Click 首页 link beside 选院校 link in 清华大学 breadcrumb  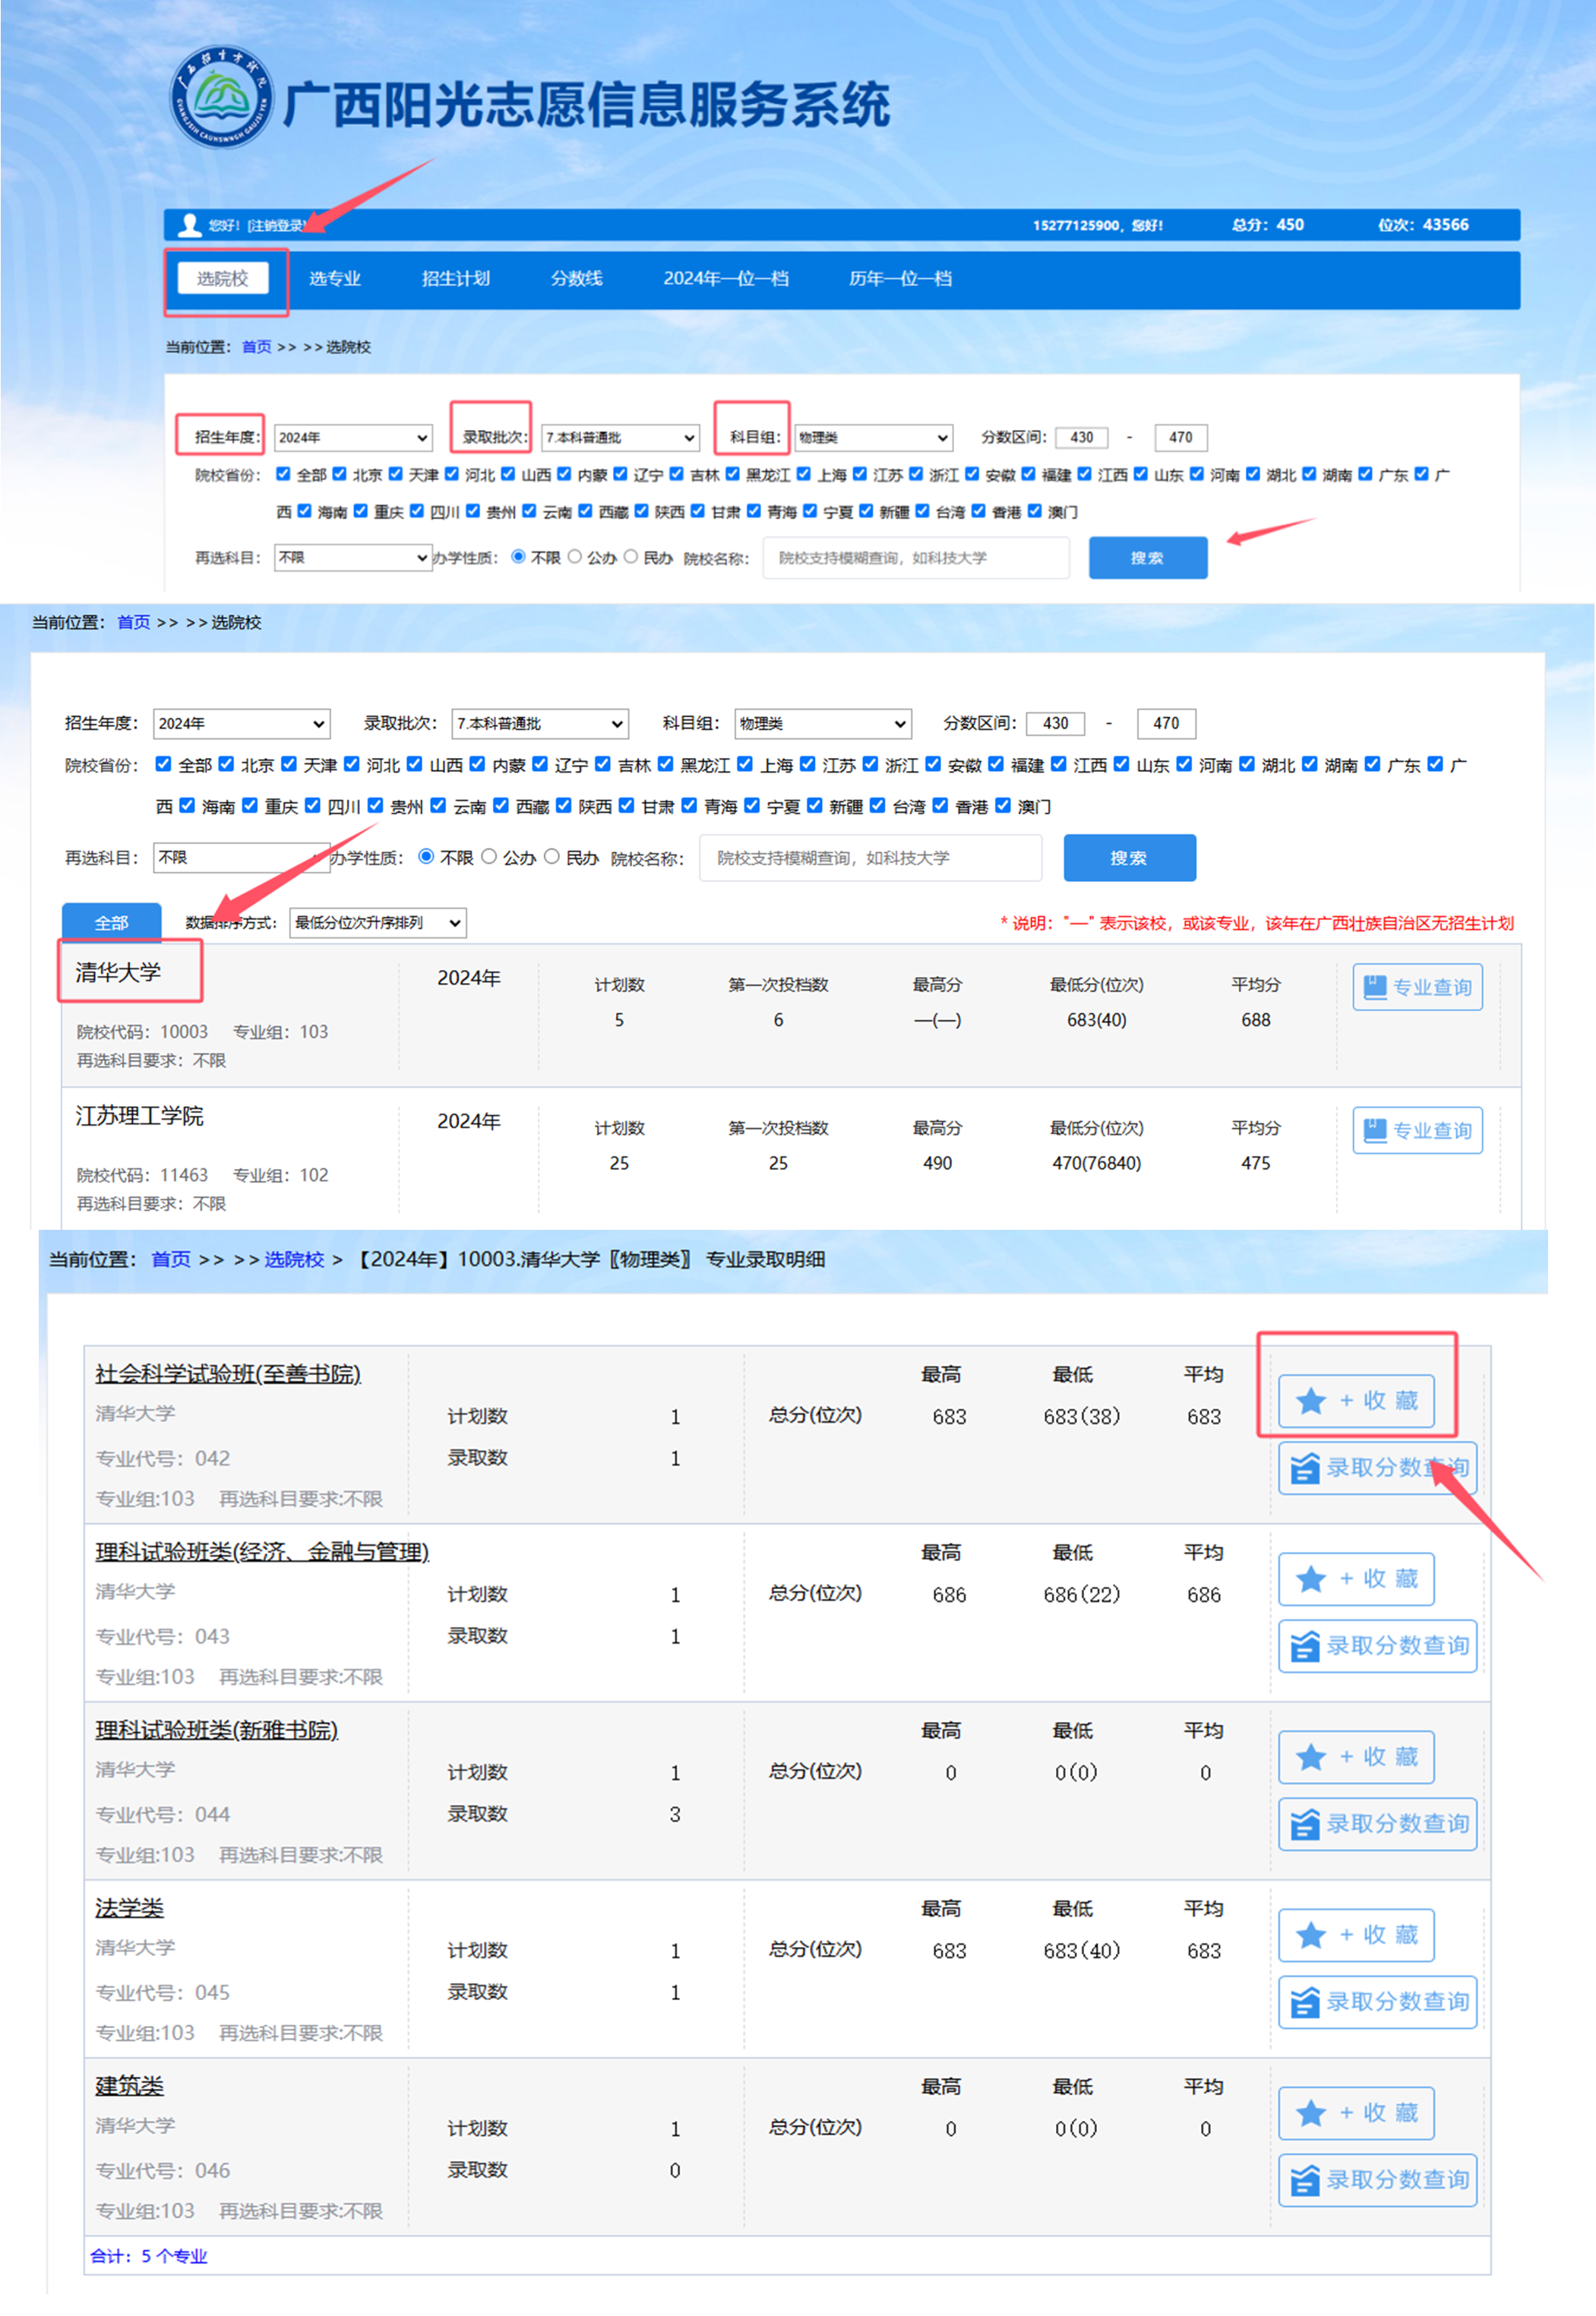(x=171, y=1259)
